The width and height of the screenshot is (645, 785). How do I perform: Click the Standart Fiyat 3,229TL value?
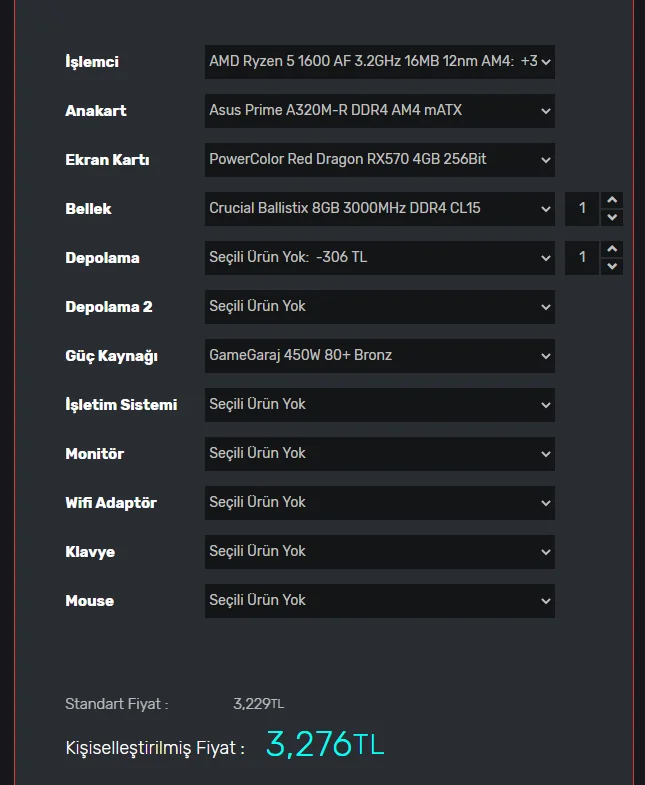click(x=258, y=703)
